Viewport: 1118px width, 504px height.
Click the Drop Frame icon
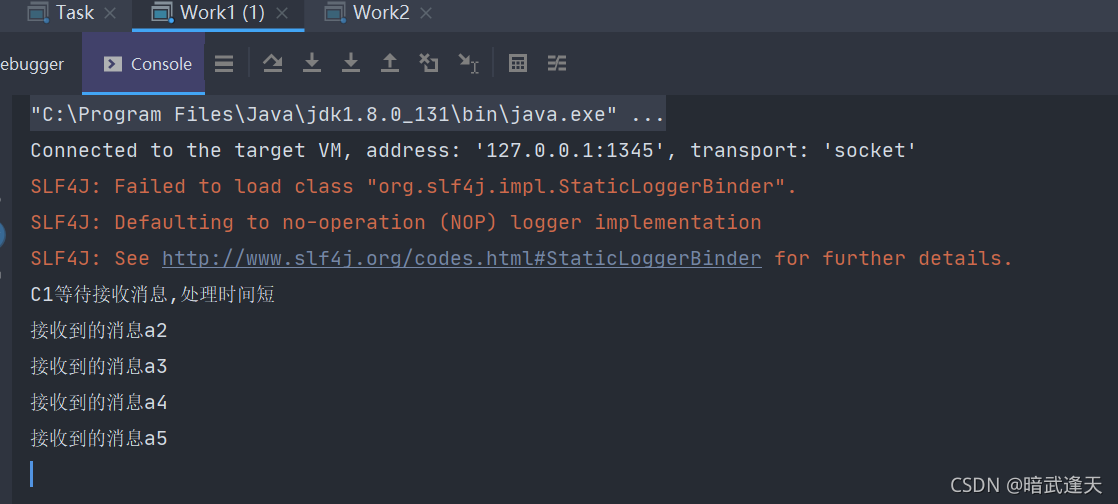(x=428, y=63)
